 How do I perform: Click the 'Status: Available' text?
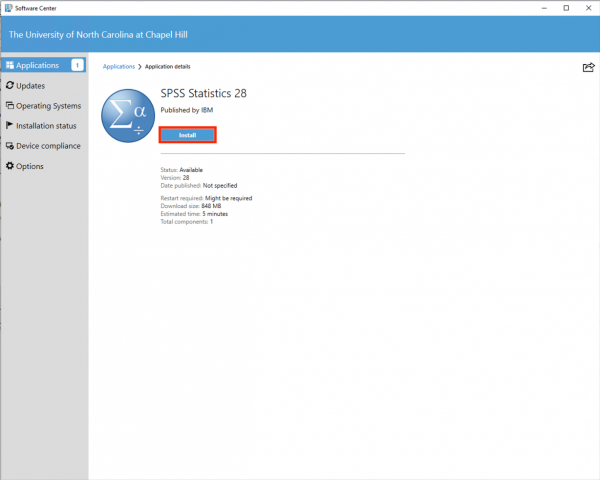(182, 170)
